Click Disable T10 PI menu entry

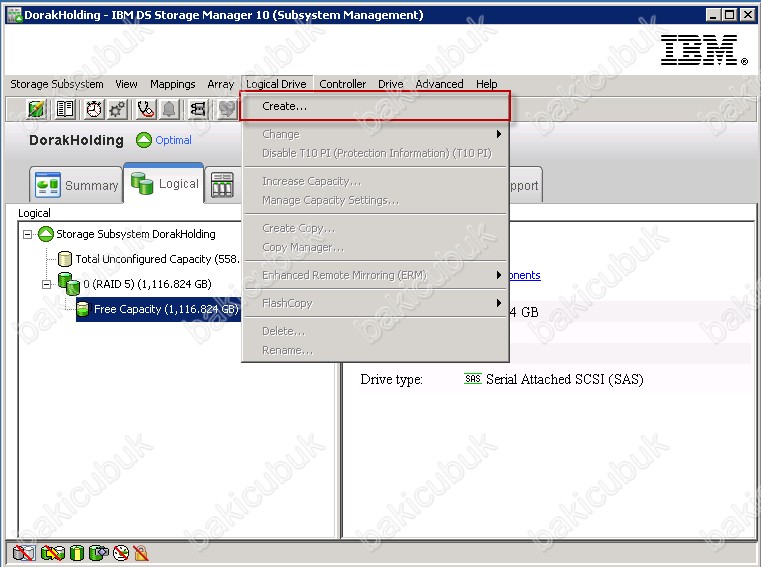pos(375,153)
